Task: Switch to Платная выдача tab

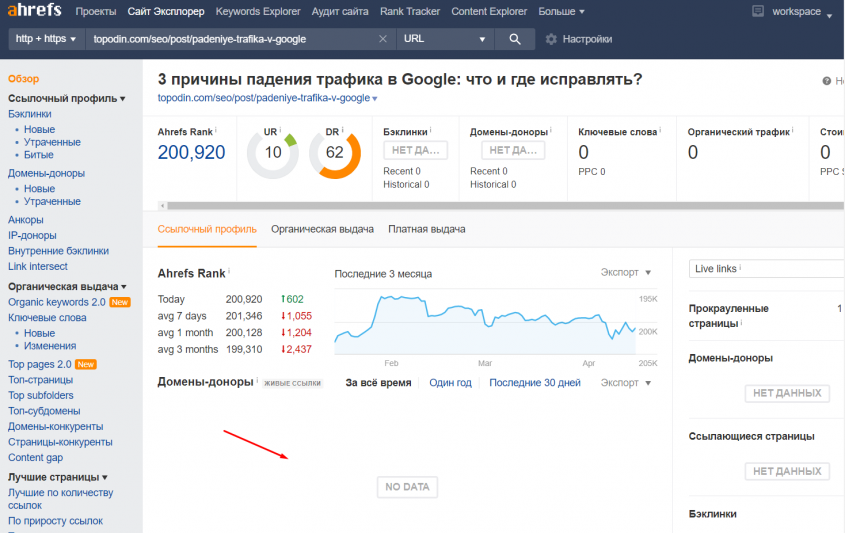Action: click(426, 229)
